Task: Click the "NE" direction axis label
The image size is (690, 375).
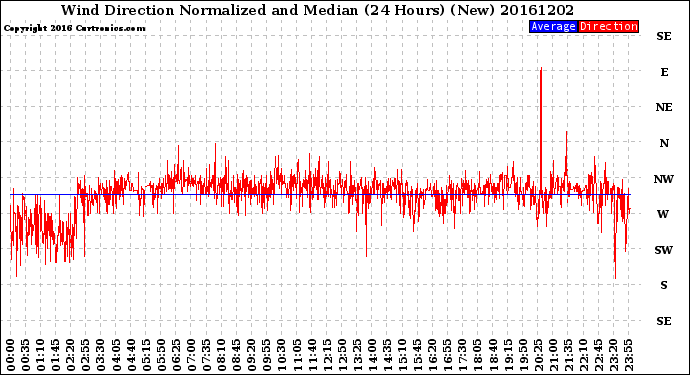Action: (664, 107)
